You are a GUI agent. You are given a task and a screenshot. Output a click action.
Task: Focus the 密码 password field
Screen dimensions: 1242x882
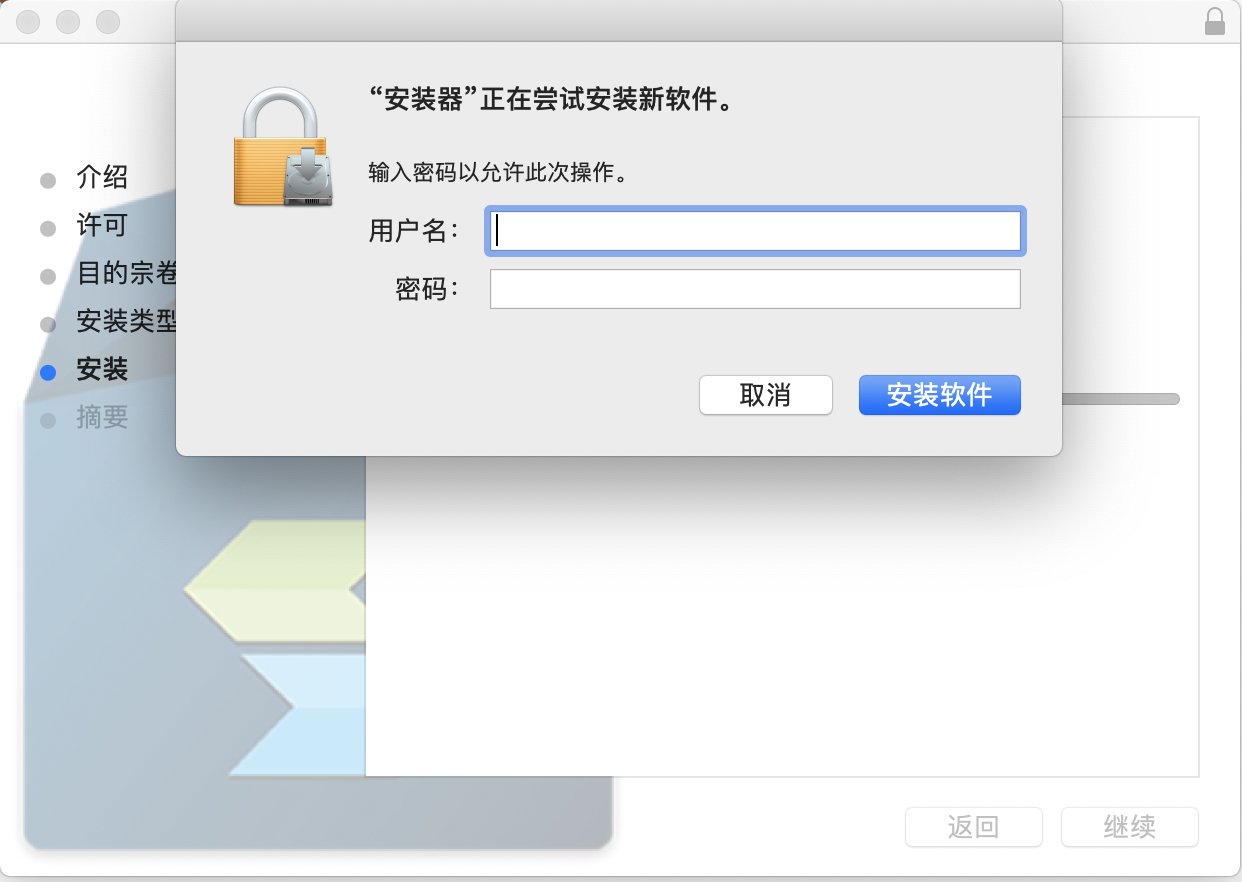point(755,289)
